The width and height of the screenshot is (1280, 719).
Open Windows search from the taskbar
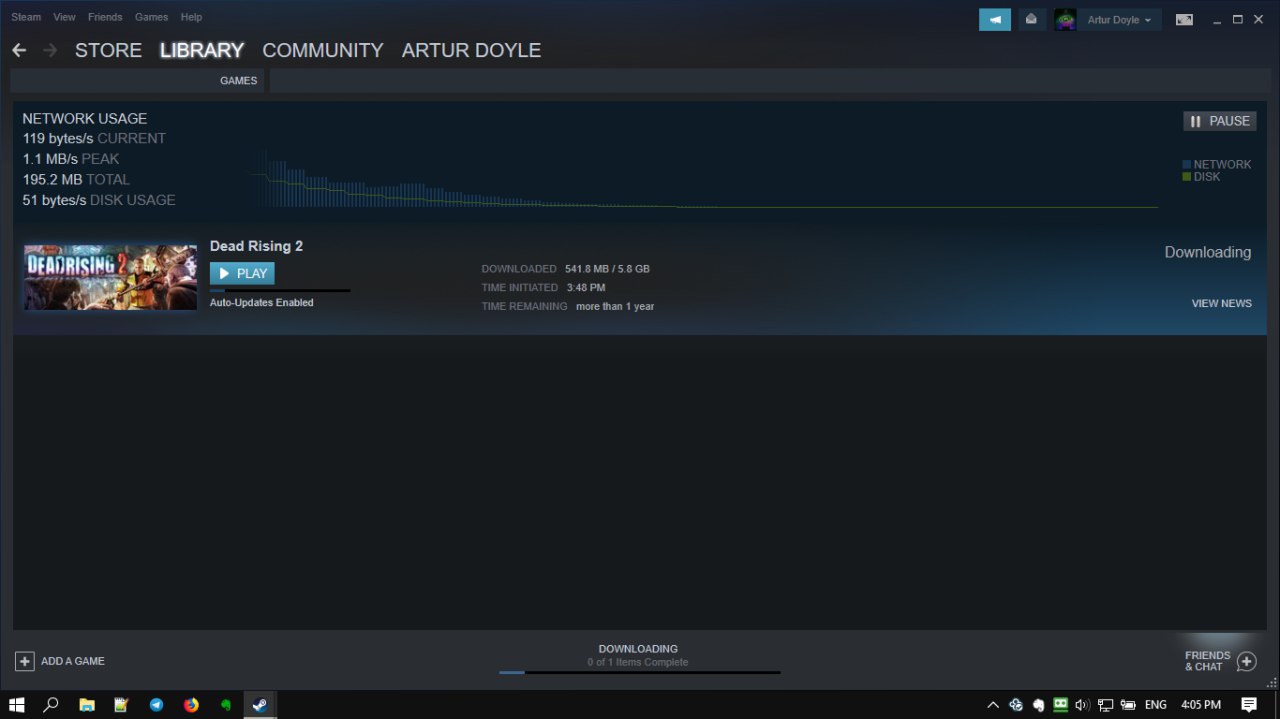51,704
